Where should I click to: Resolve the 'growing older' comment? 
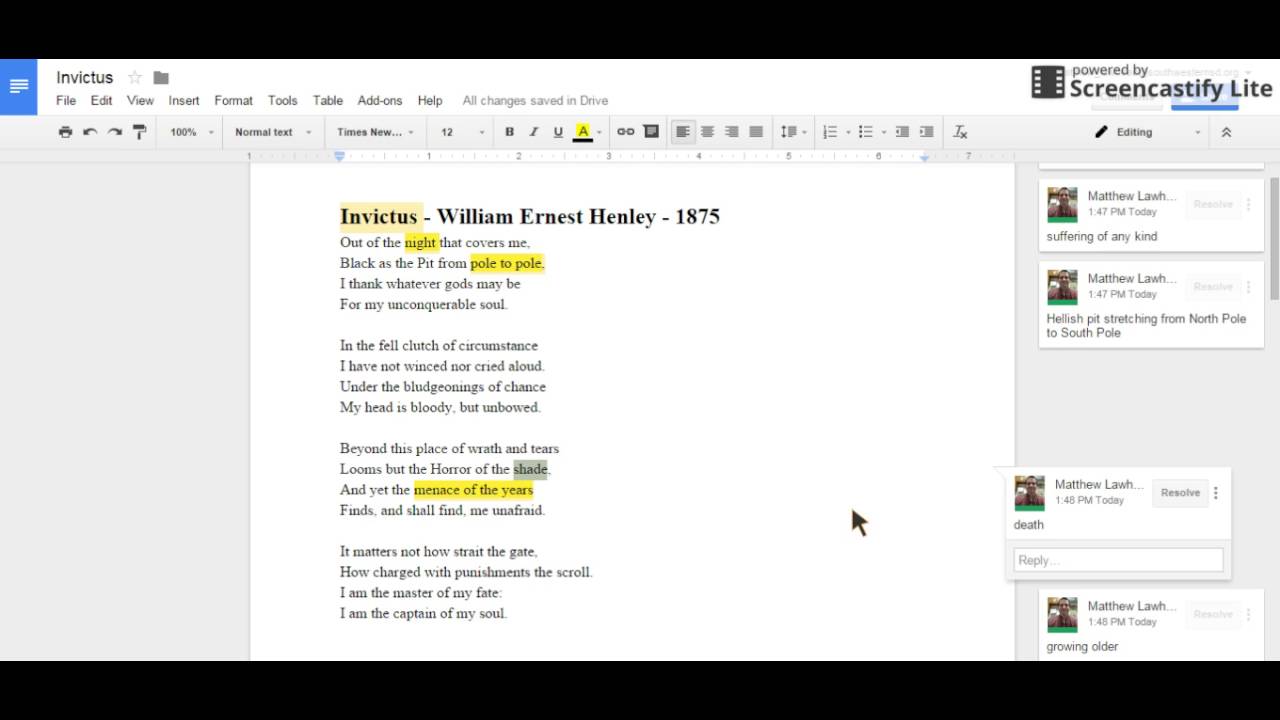coord(1212,614)
